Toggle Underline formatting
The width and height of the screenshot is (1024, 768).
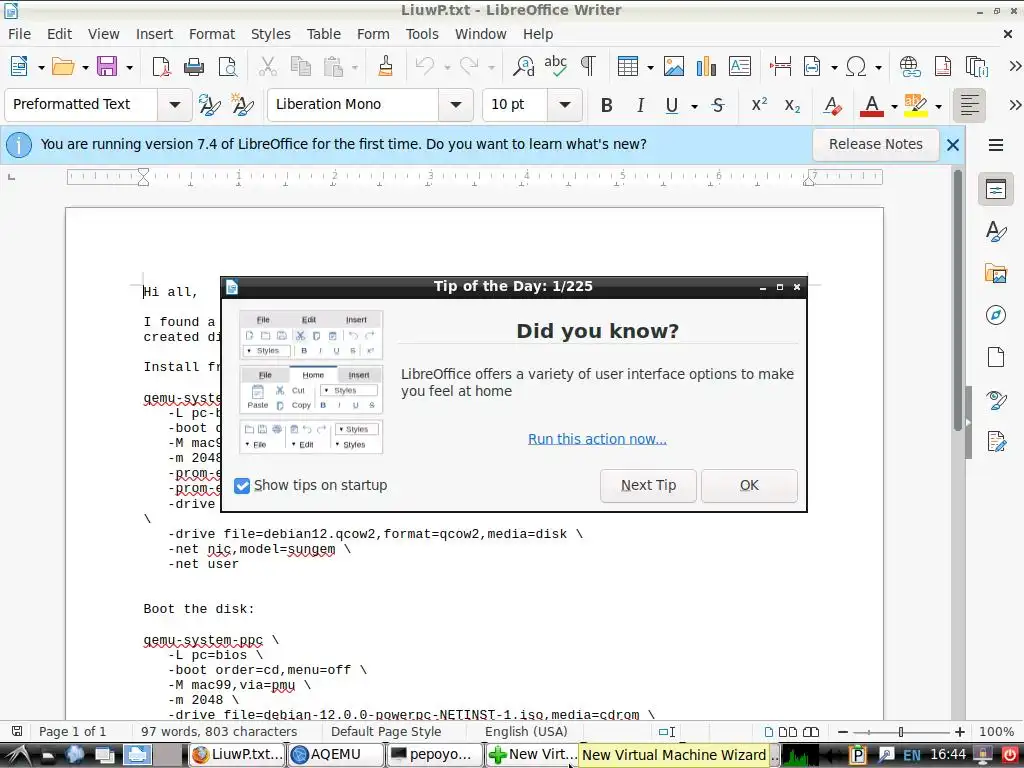671,105
